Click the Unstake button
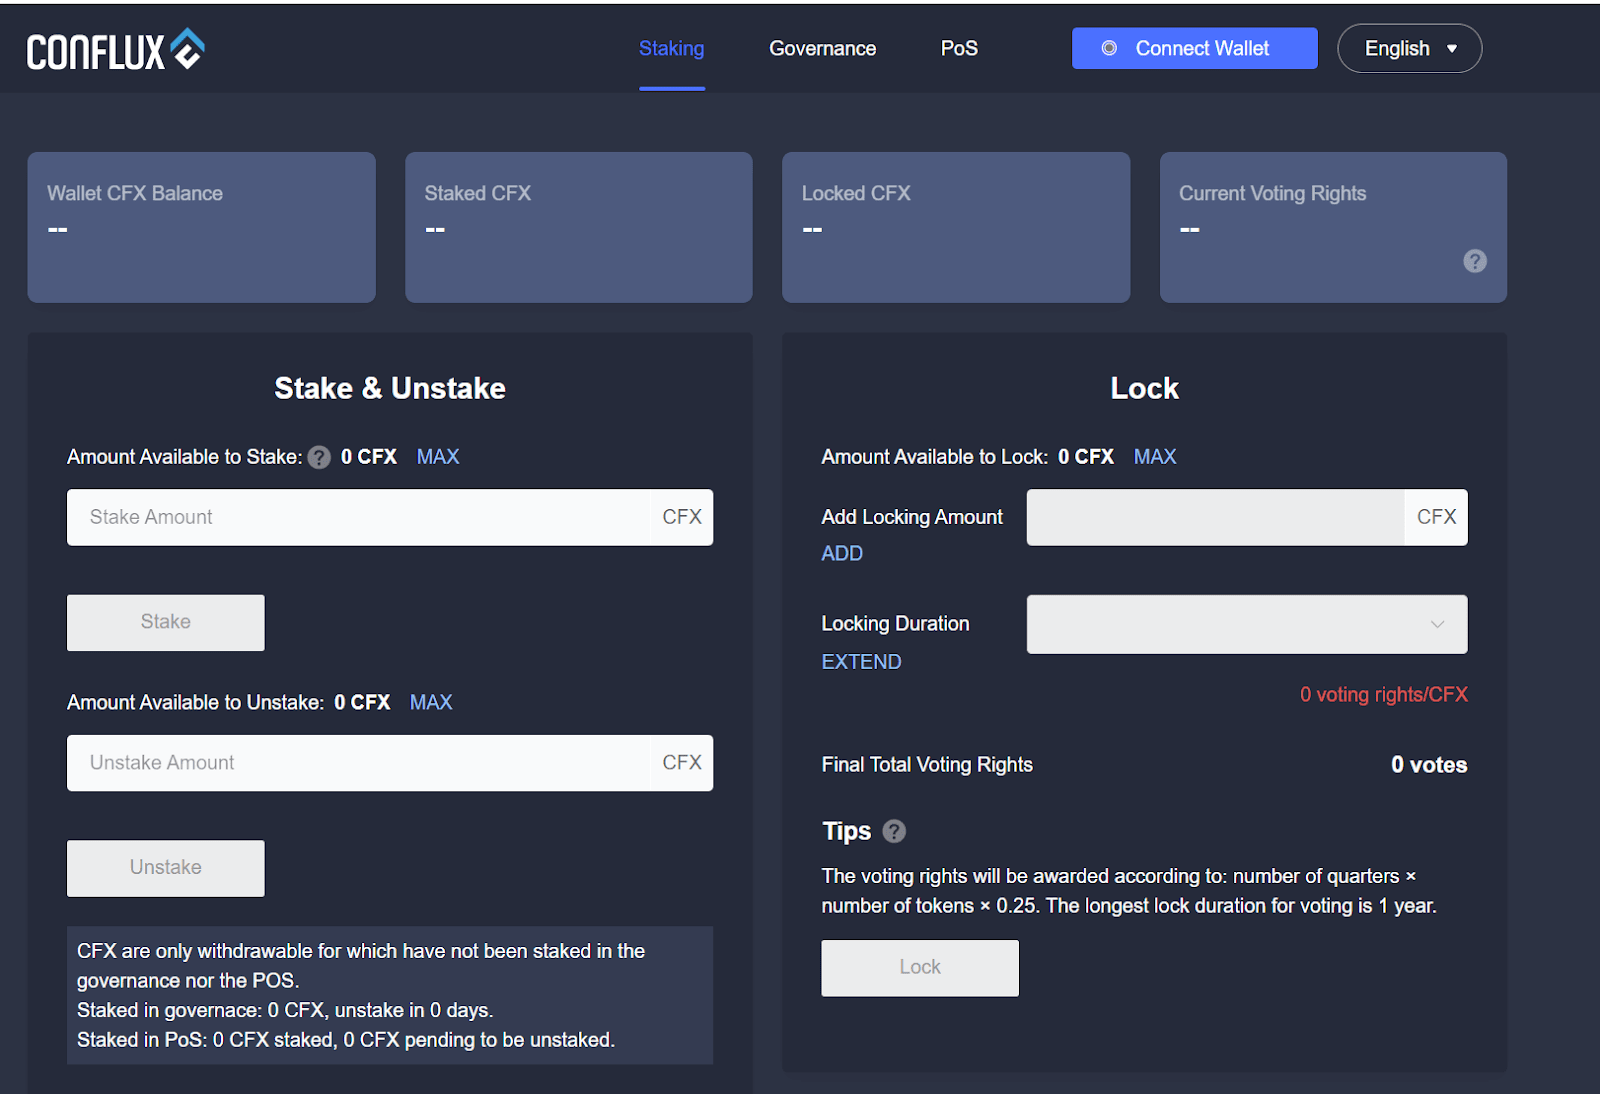 click(166, 868)
